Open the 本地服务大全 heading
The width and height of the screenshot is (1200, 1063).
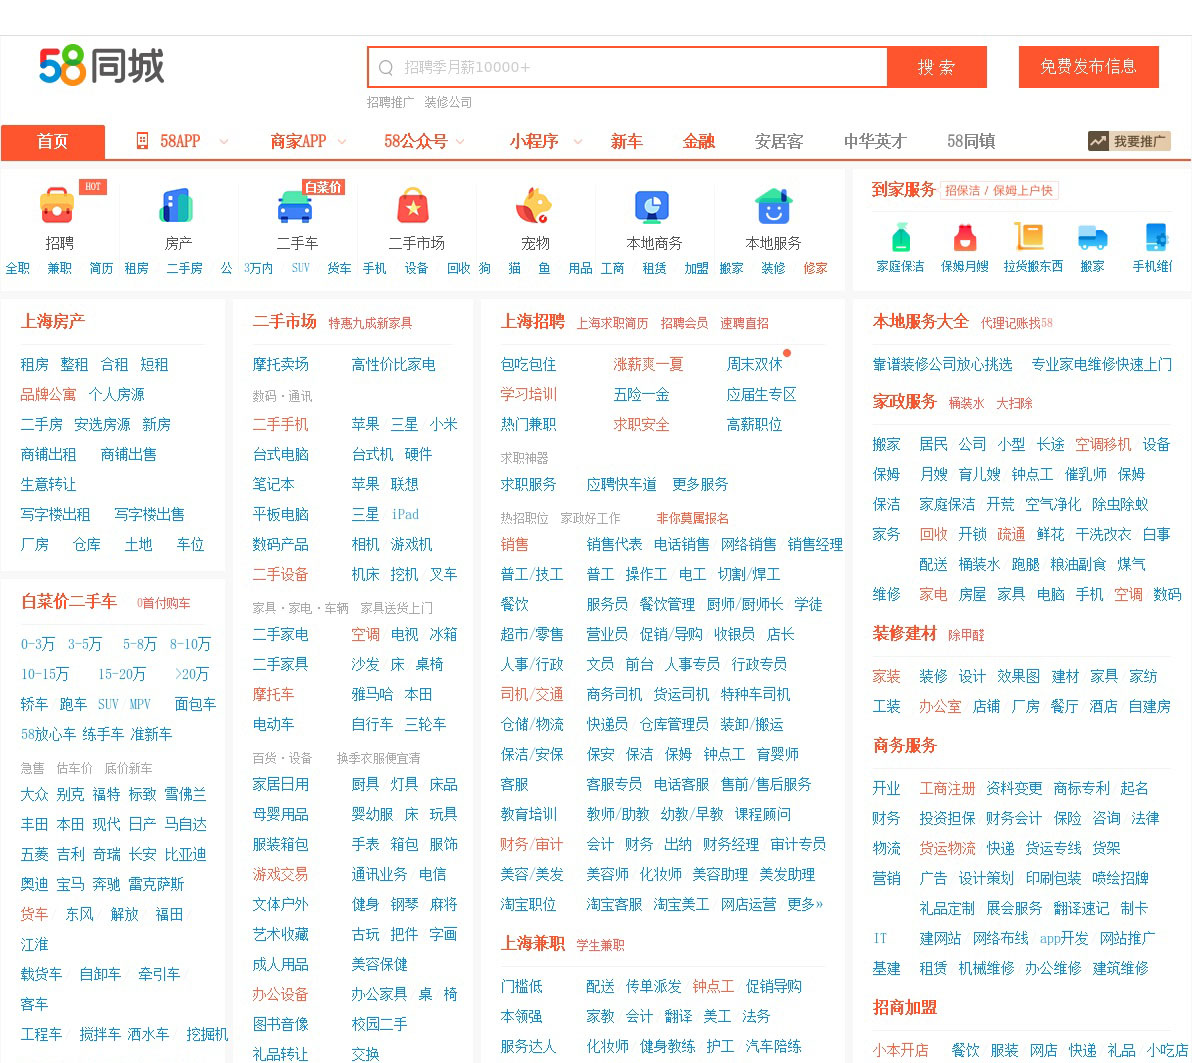920,321
